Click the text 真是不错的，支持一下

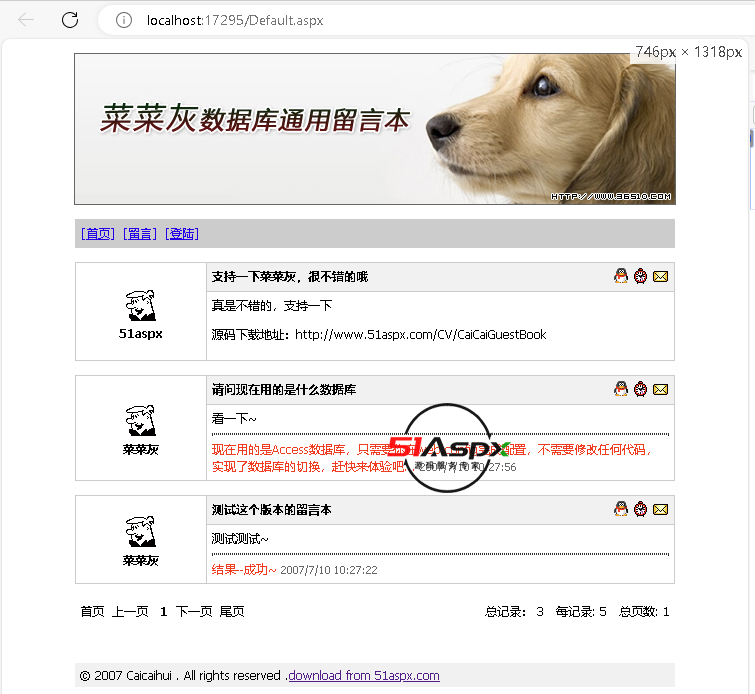click(x=272, y=306)
